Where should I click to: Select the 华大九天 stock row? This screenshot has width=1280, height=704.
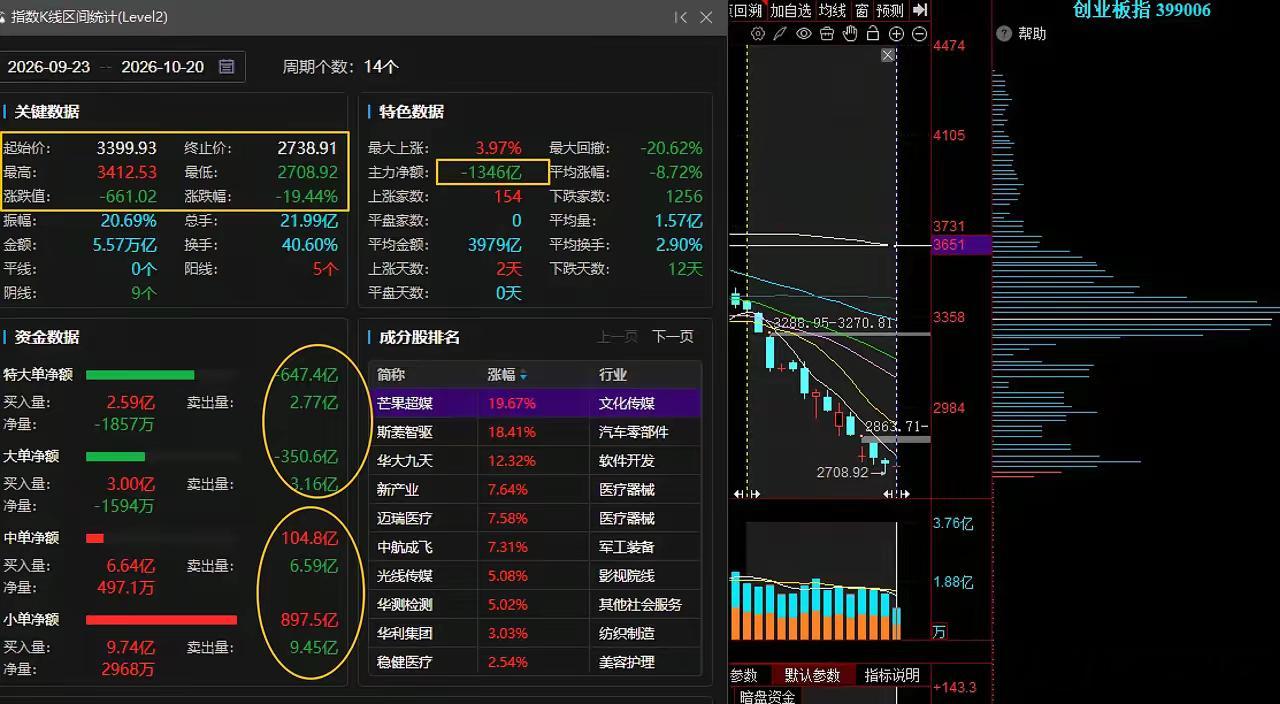535,461
